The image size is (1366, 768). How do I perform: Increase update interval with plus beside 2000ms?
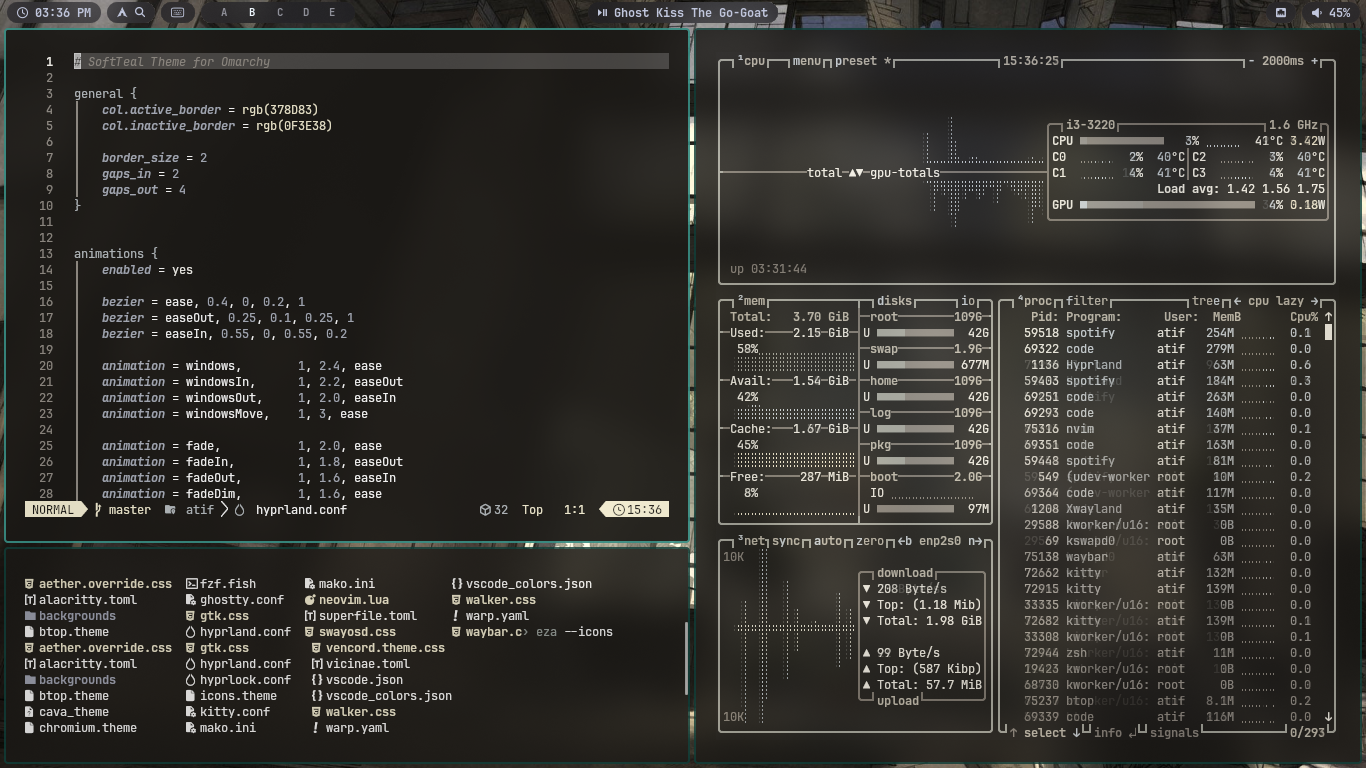tap(1314, 61)
